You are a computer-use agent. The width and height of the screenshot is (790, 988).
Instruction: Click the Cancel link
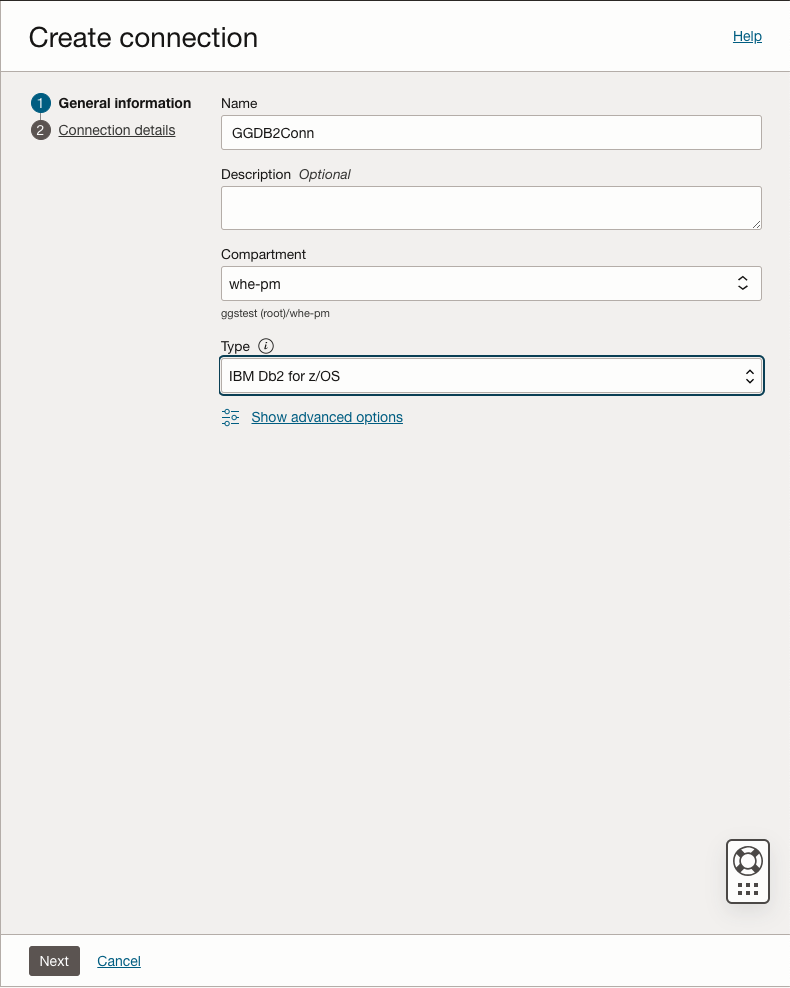click(x=119, y=961)
